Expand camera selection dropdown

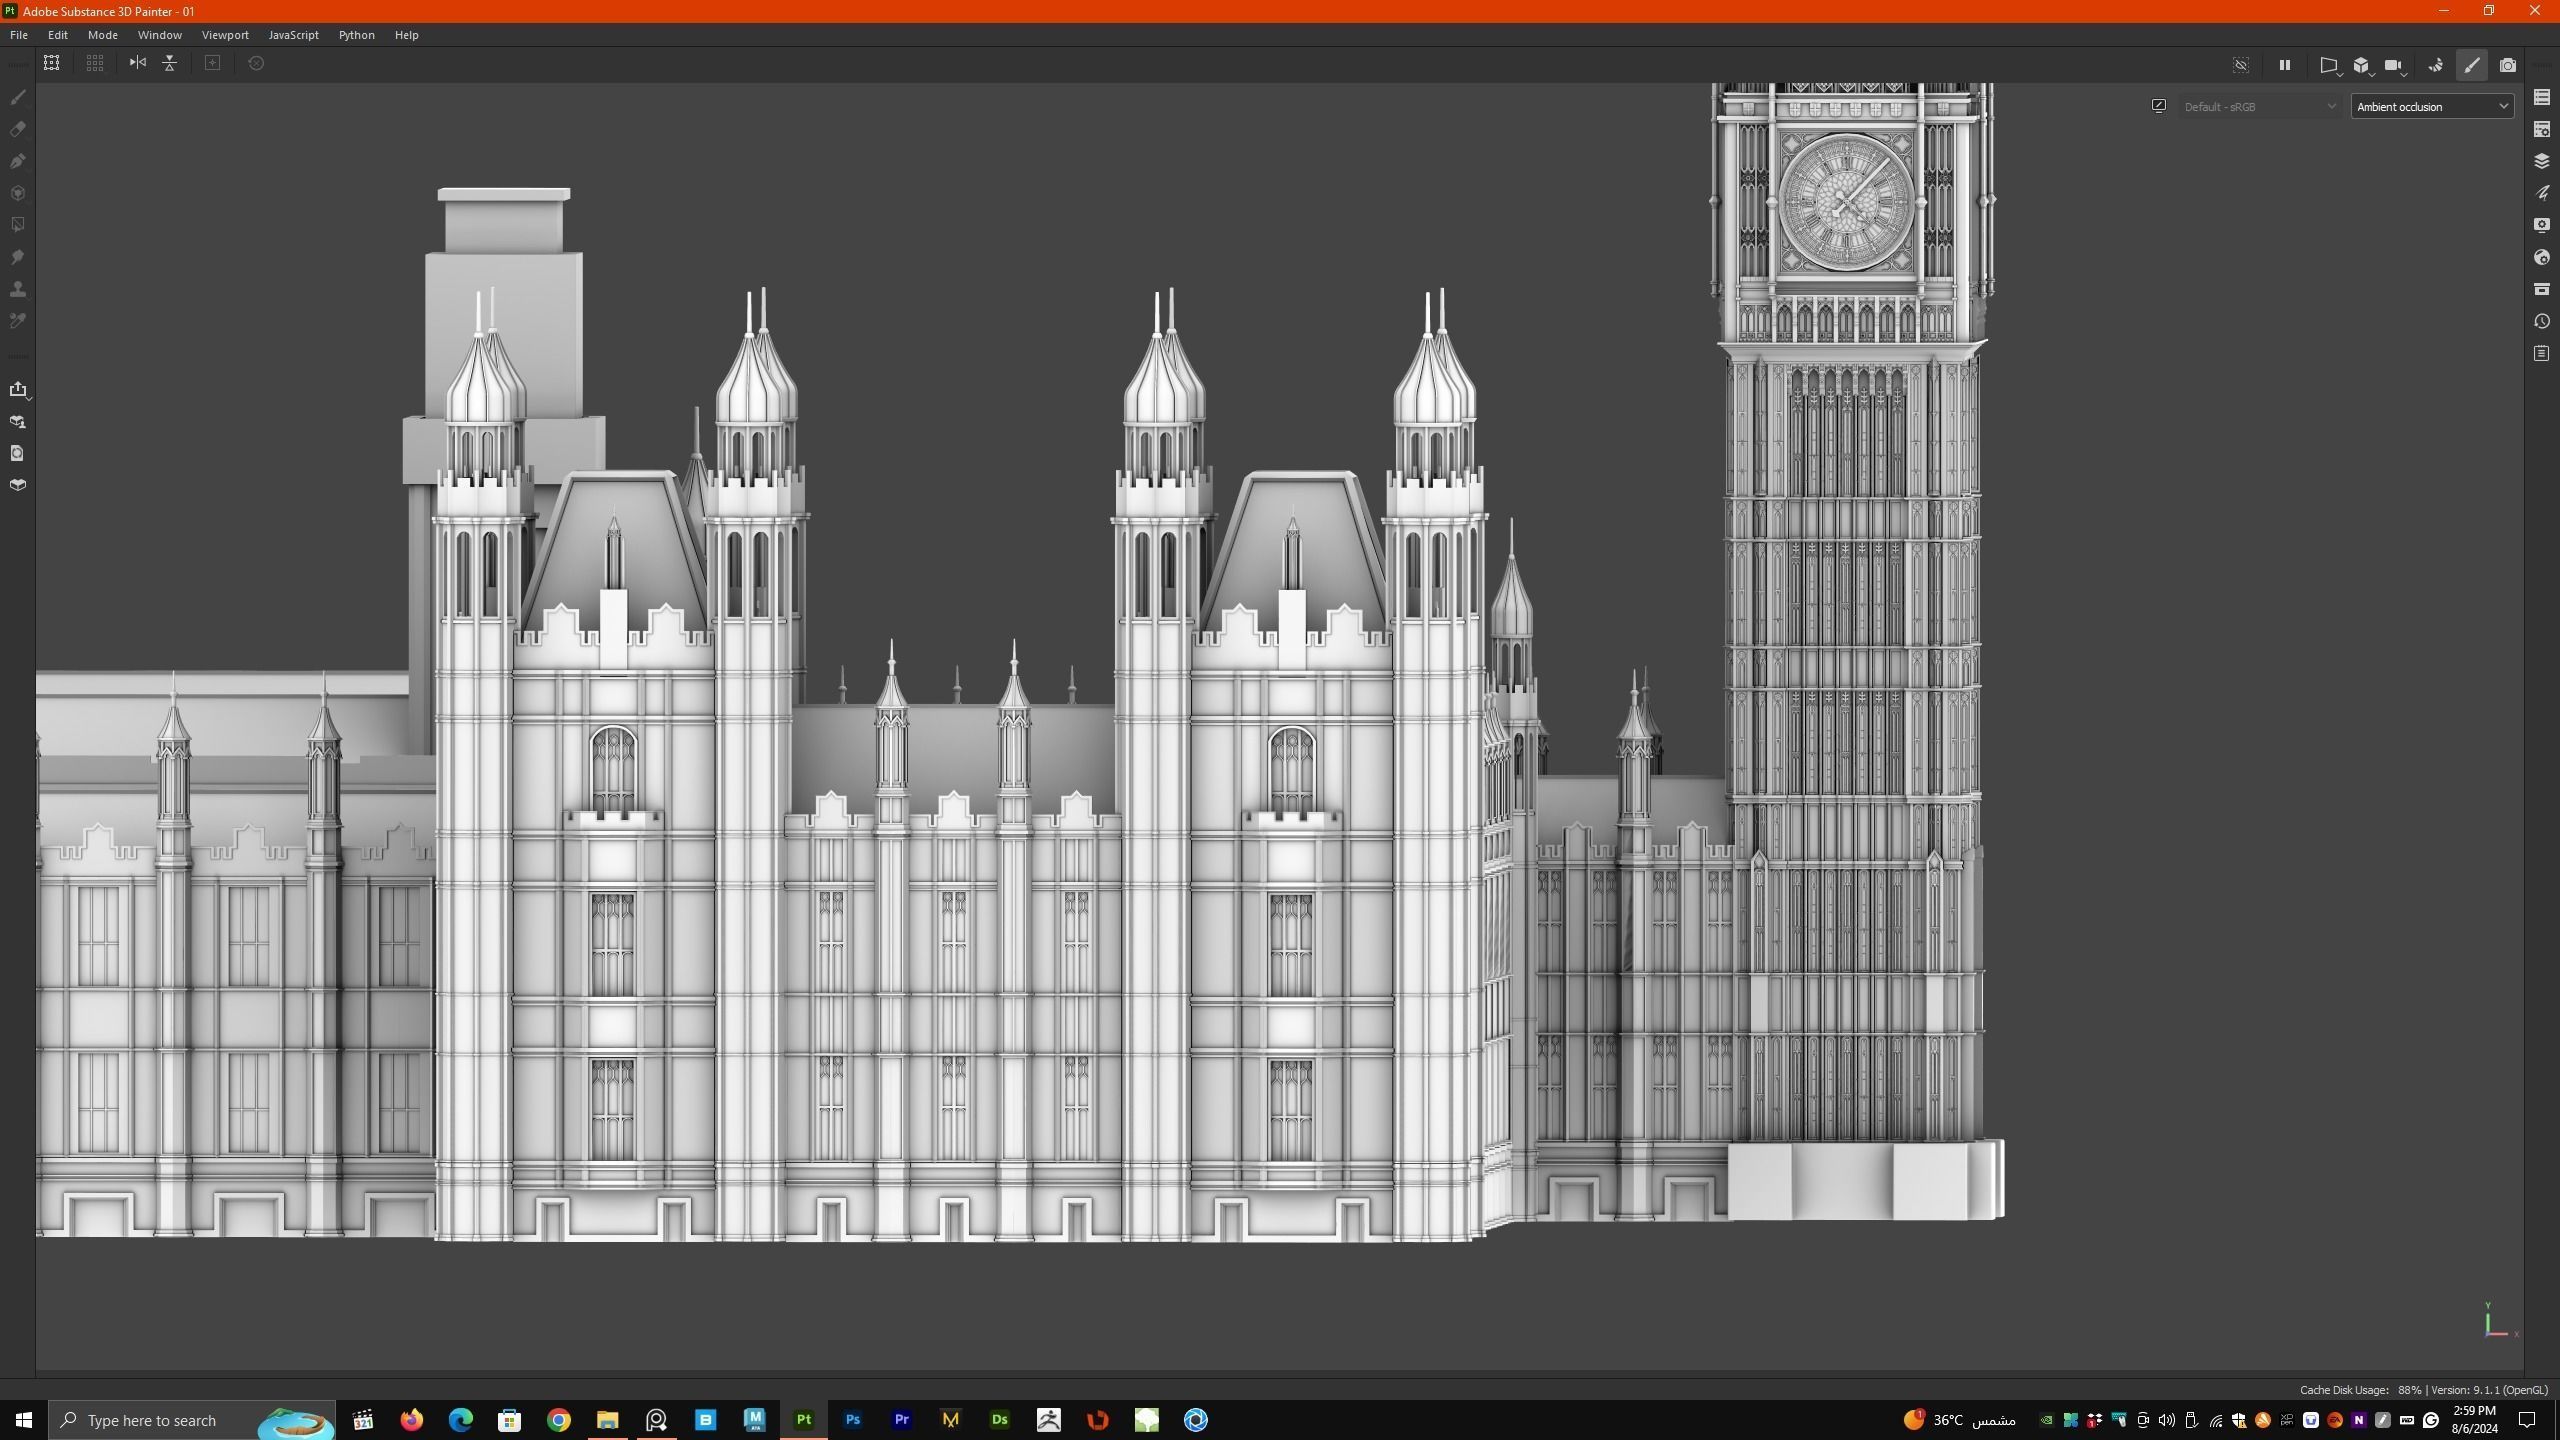point(2394,65)
